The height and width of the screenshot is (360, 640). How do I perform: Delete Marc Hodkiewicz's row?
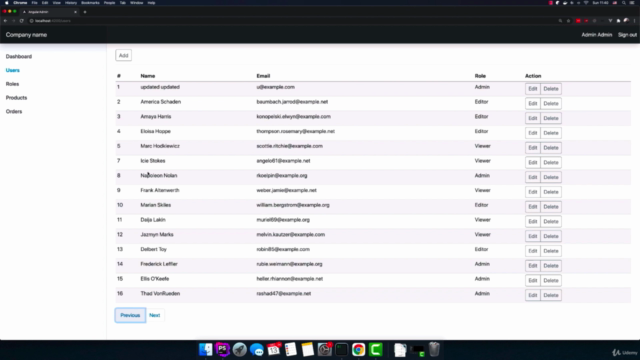(x=551, y=147)
